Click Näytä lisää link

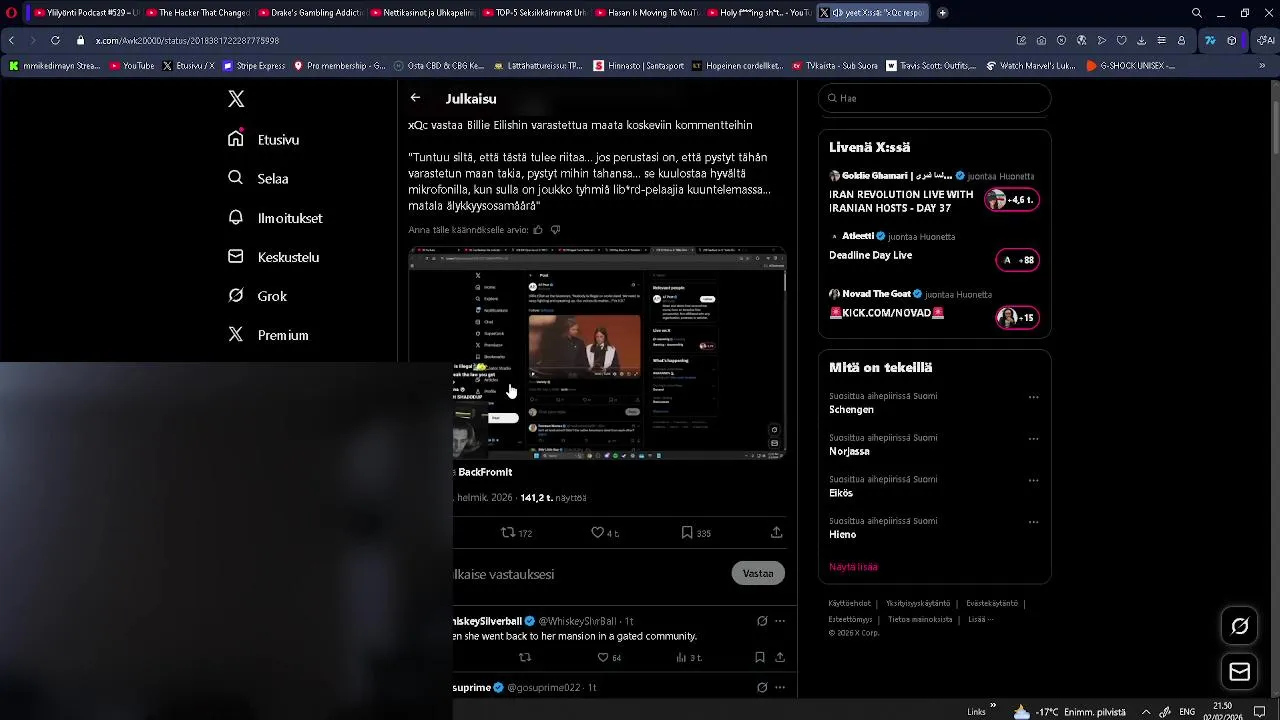point(853,567)
